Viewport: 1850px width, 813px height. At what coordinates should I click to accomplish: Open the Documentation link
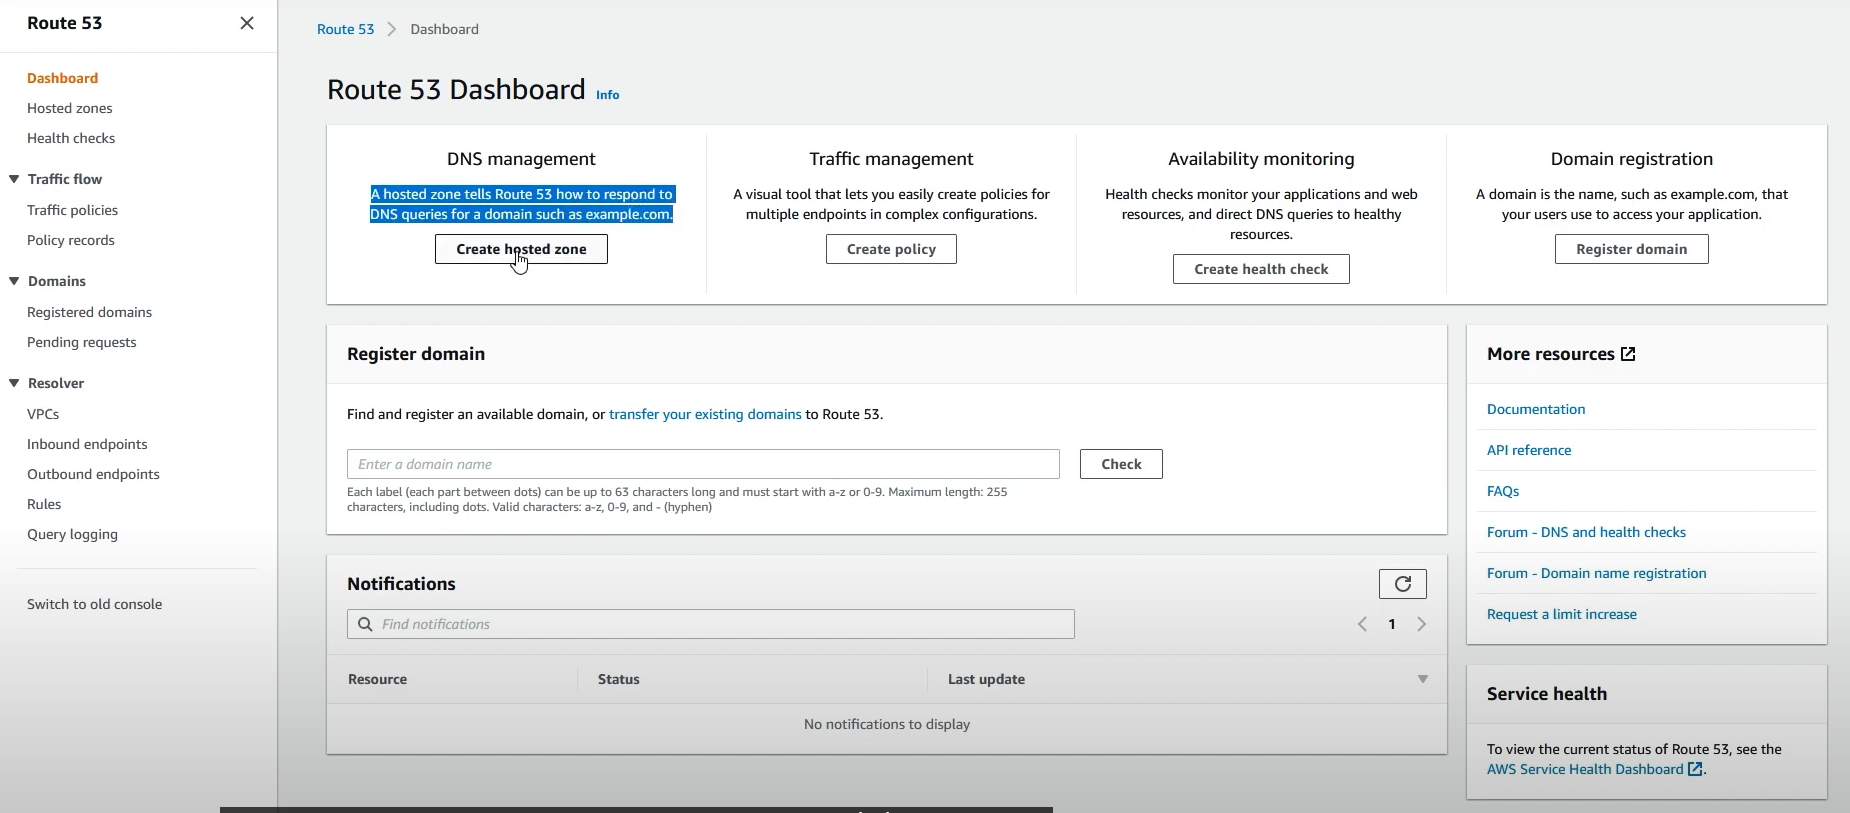[x=1536, y=409]
